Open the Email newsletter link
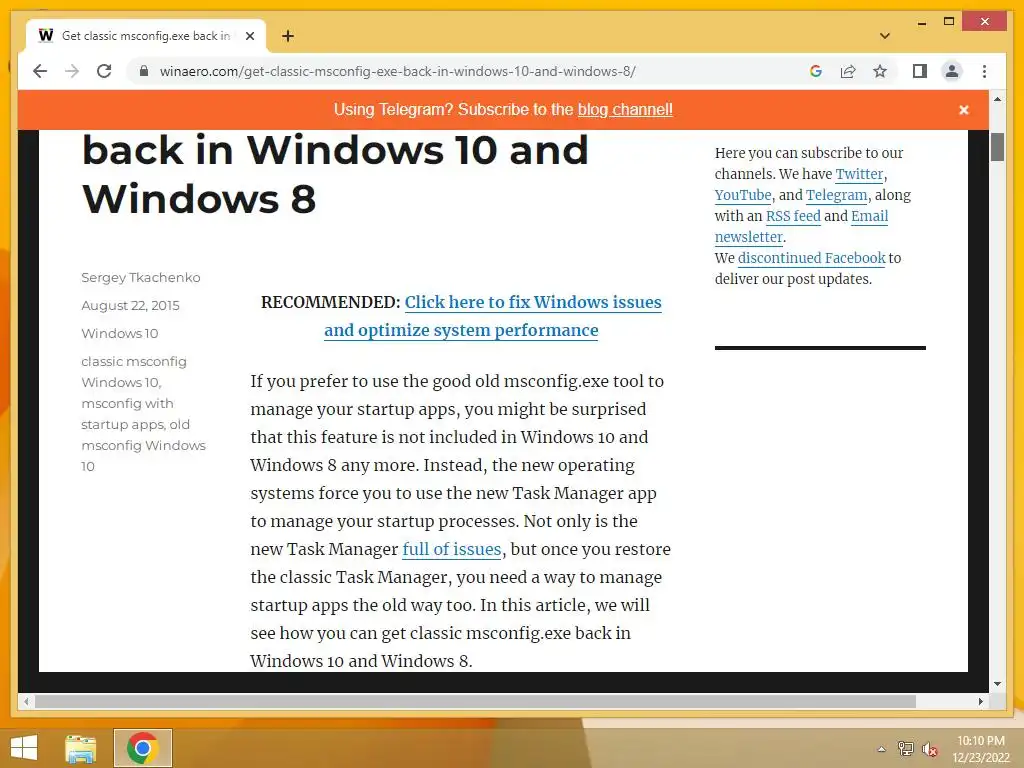 point(801,227)
